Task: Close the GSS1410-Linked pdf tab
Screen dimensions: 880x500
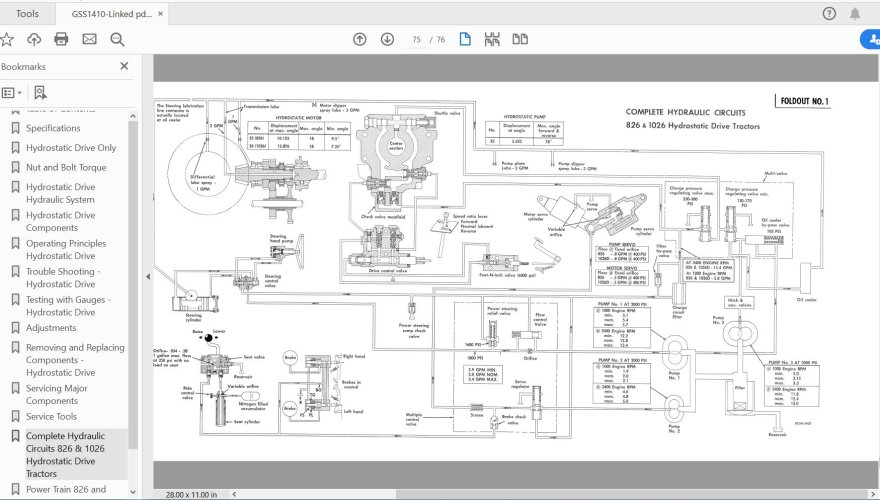Action: (x=160, y=13)
